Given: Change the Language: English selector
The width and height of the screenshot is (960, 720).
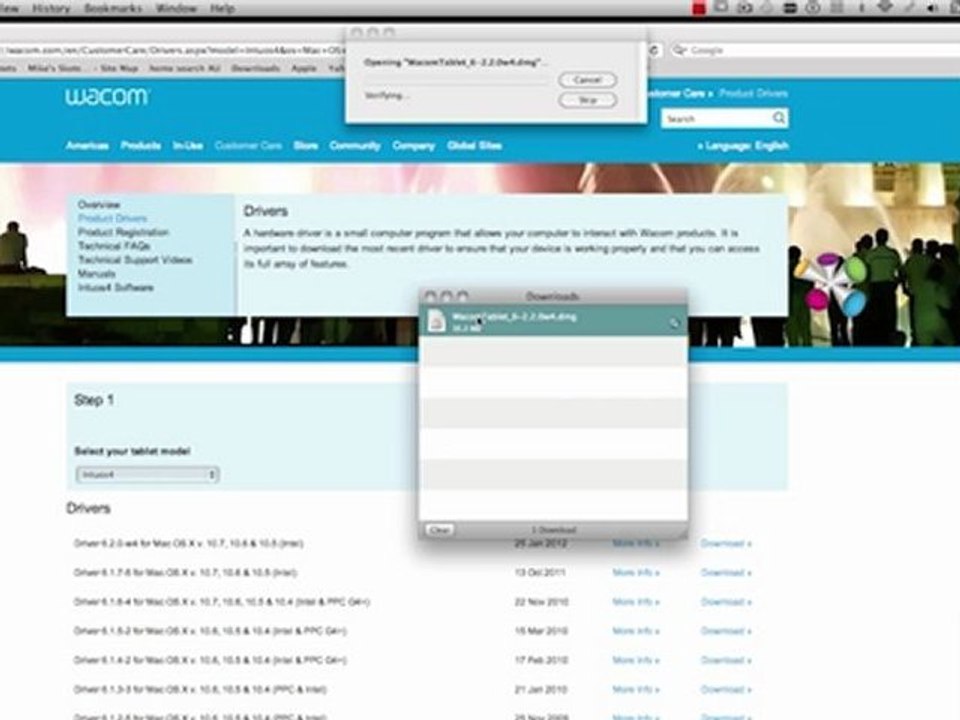Looking at the screenshot, I should pyautogui.click(x=743, y=146).
